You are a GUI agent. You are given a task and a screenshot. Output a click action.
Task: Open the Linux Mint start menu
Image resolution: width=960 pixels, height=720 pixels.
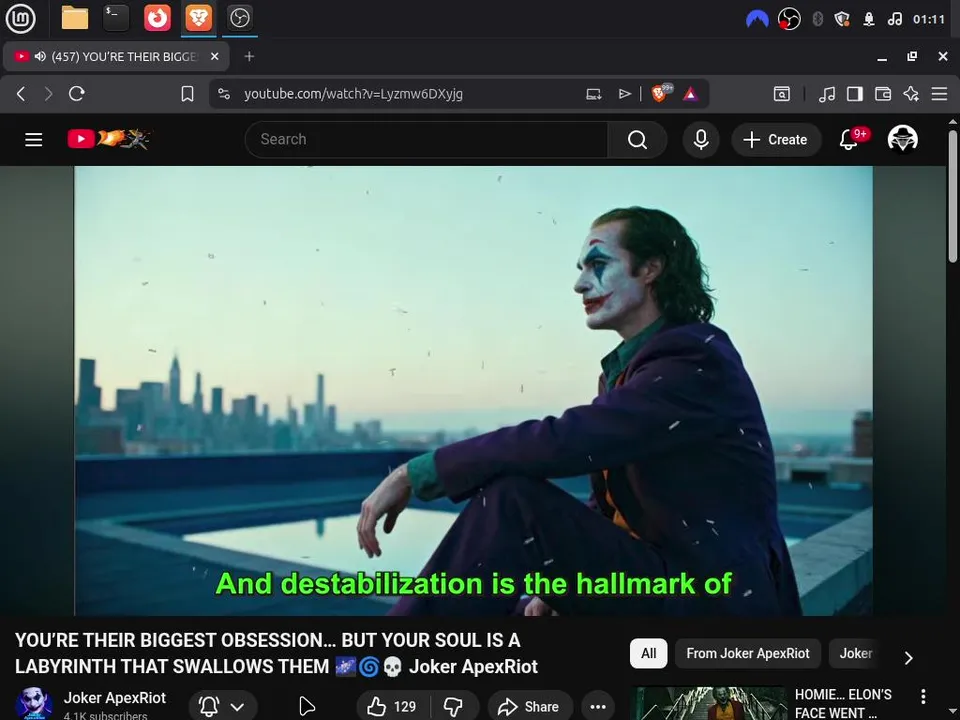click(x=20, y=18)
